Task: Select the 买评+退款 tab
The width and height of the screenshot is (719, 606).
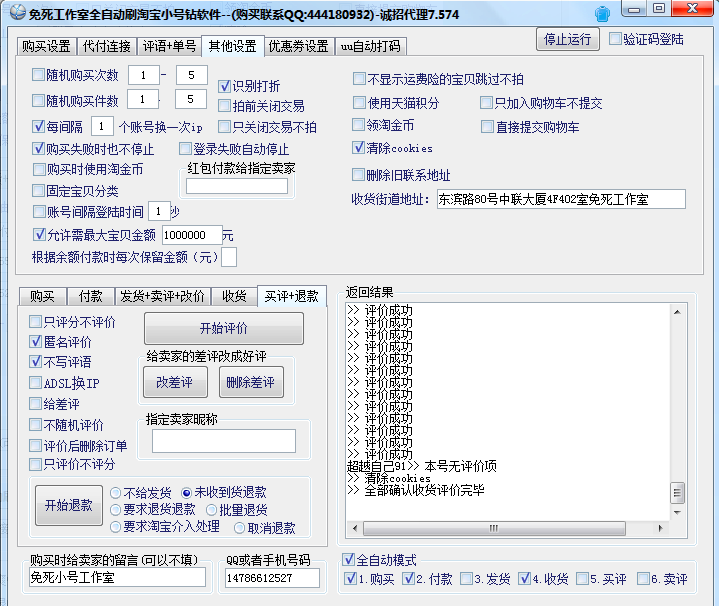Action: coord(292,296)
